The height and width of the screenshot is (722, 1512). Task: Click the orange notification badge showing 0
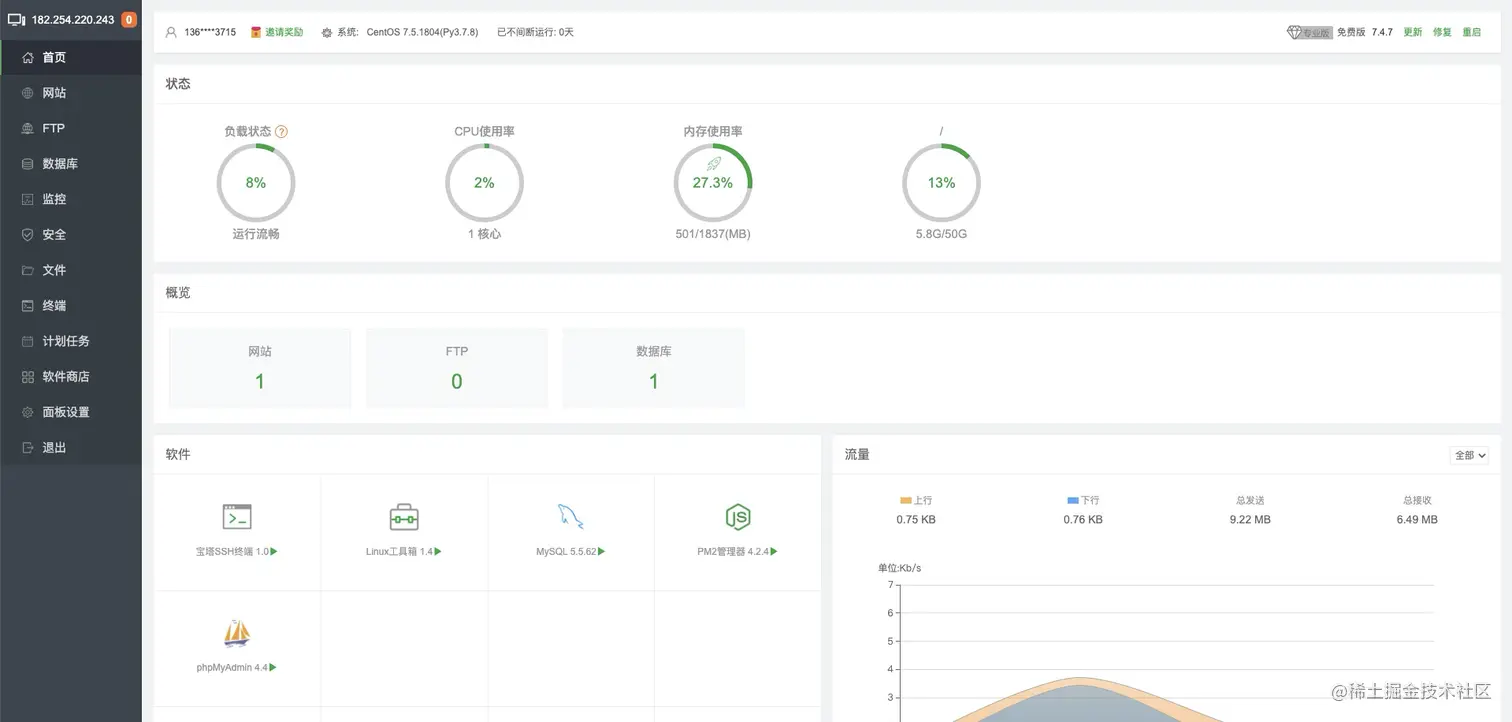(x=129, y=19)
